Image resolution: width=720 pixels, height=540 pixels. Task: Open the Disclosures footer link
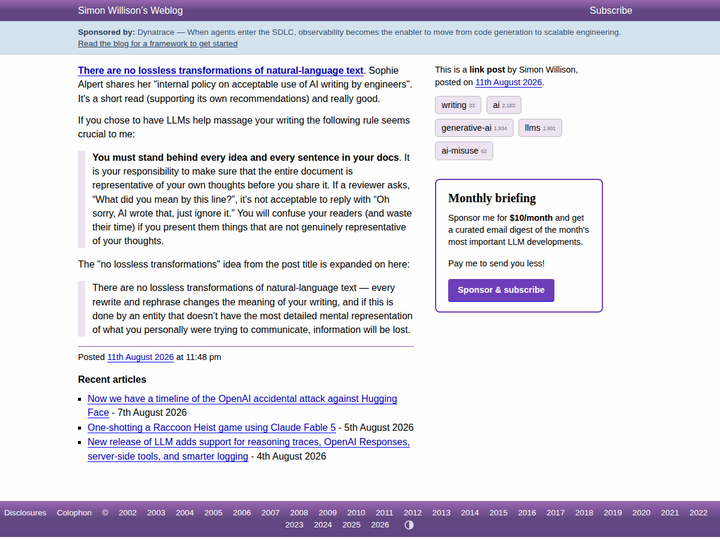click(x=25, y=513)
